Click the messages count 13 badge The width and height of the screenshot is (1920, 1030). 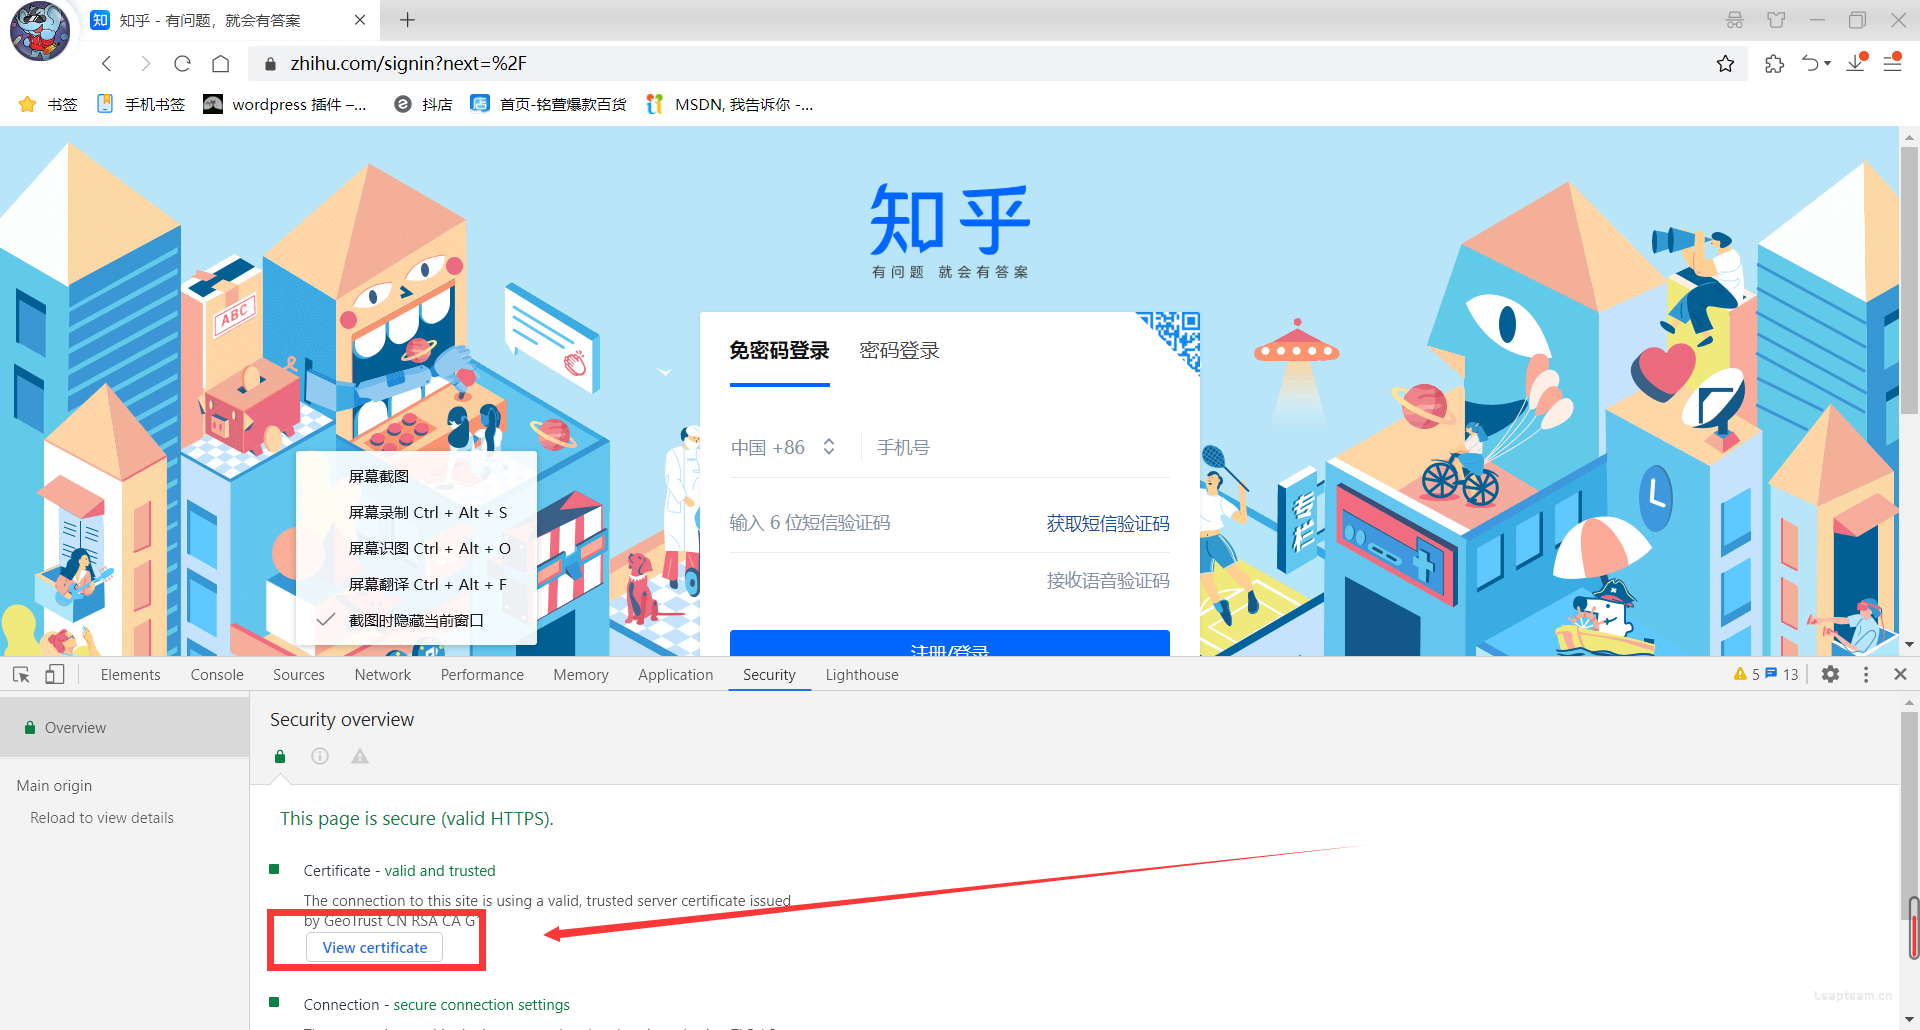click(1782, 675)
